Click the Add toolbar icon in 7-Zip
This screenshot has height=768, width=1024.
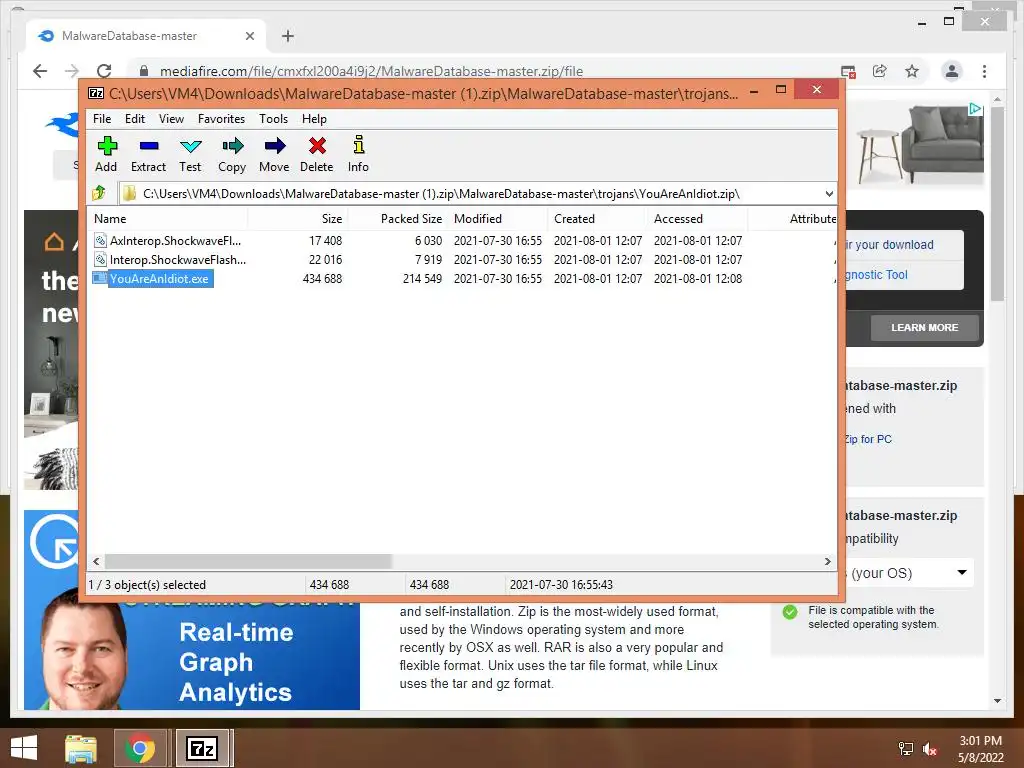(106, 153)
